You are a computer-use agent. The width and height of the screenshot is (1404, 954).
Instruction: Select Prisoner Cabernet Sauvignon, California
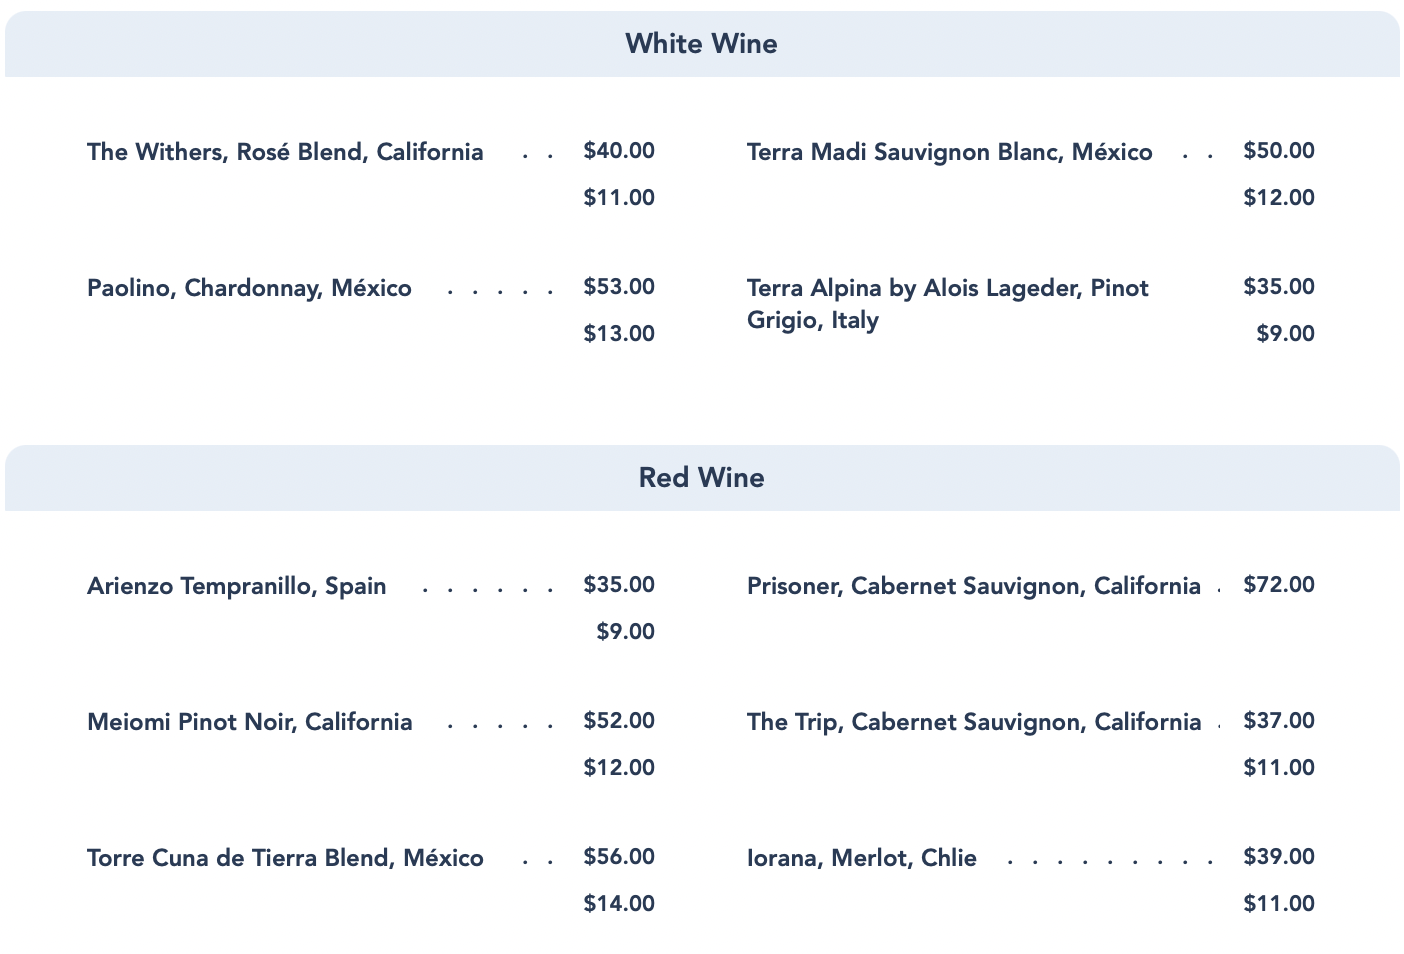[973, 586]
